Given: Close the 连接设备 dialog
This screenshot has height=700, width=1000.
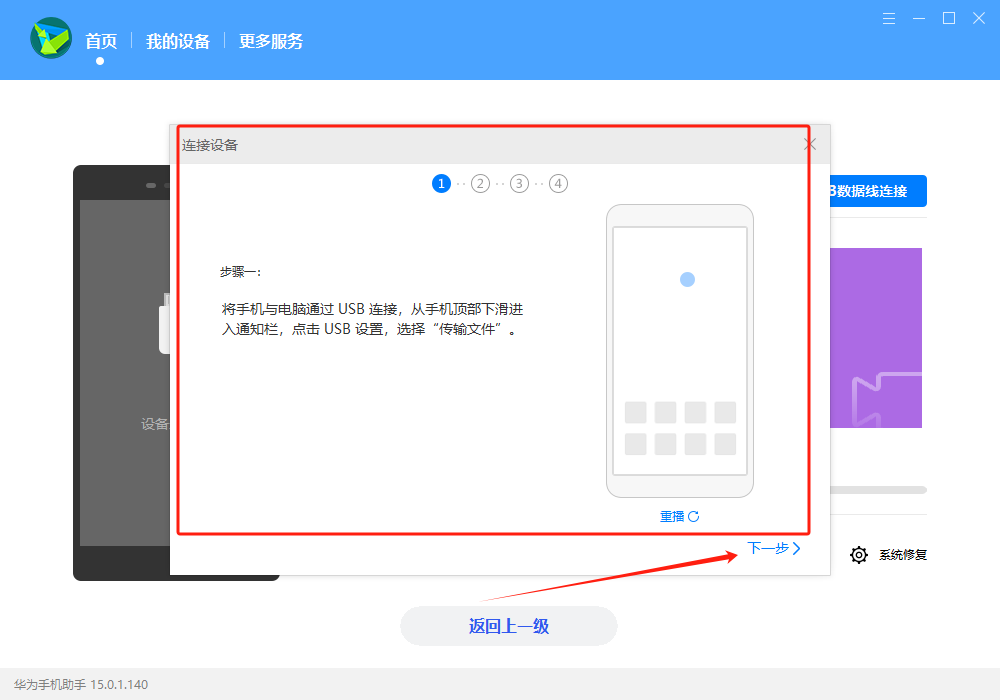Looking at the screenshot, I should pos(810,144).
